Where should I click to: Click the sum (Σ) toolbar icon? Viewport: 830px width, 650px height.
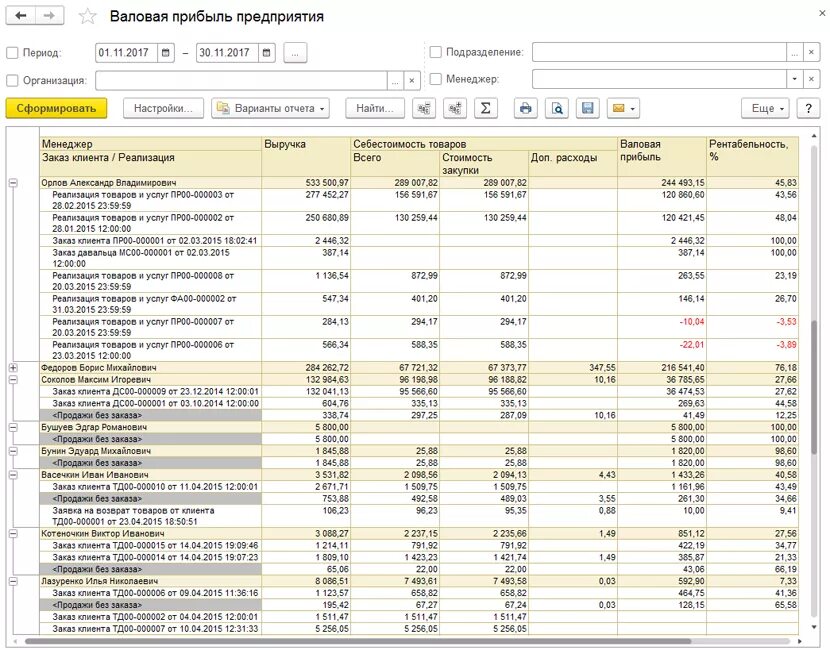[485, 108]
